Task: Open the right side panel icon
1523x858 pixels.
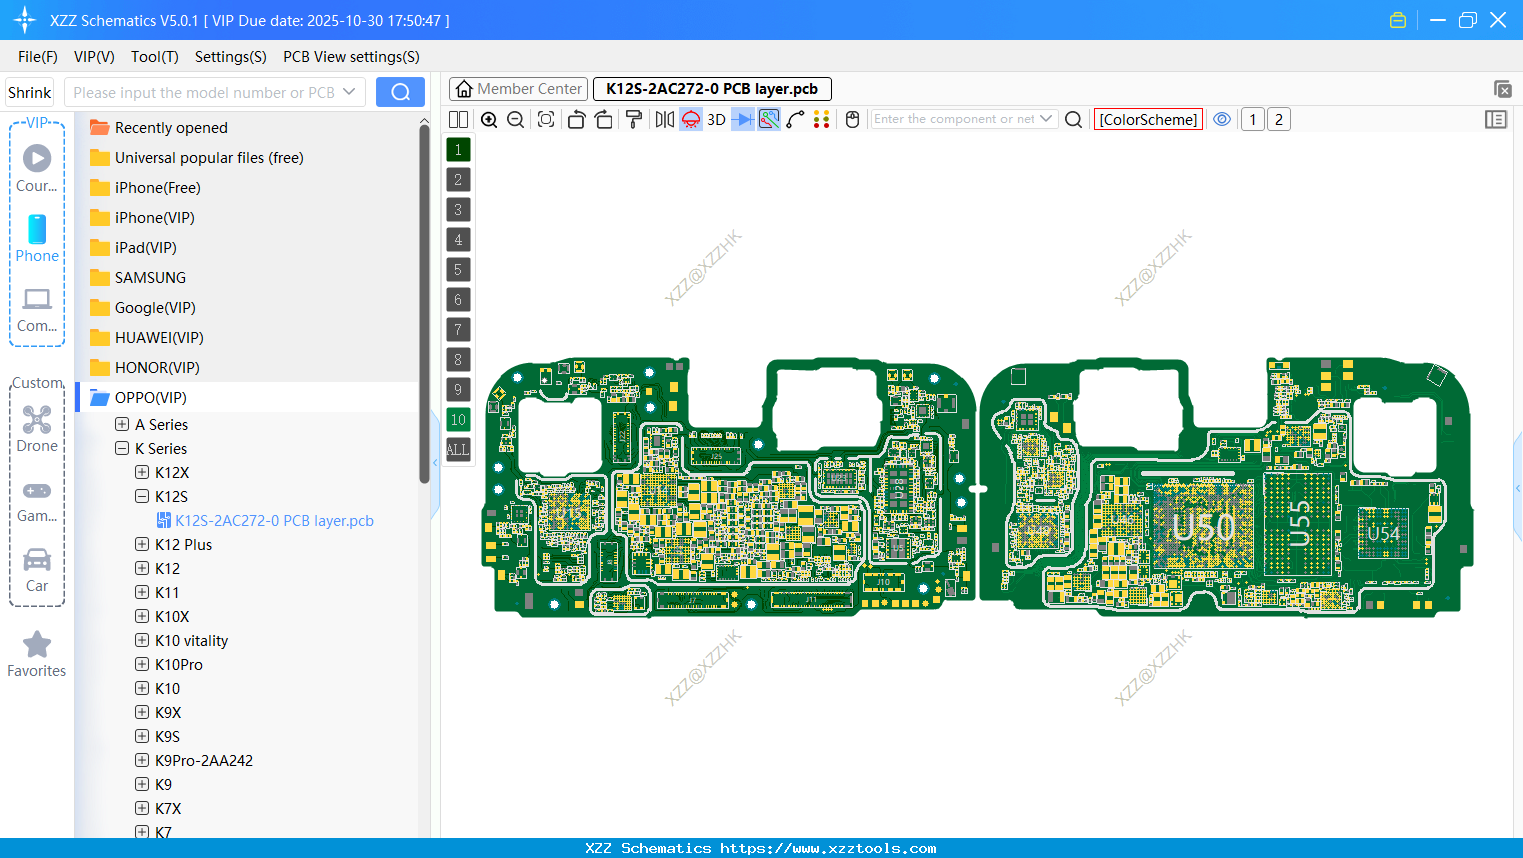Action: tap(1496, 119)
